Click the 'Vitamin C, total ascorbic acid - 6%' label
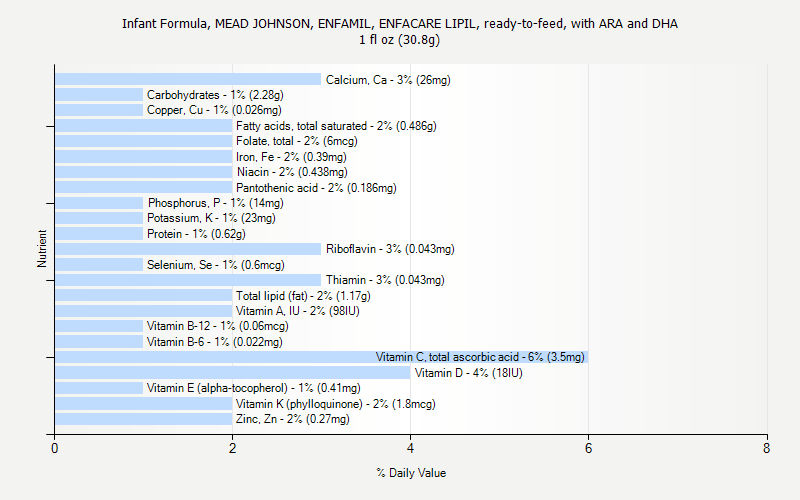Screen dimensions: 800x500 480,357
